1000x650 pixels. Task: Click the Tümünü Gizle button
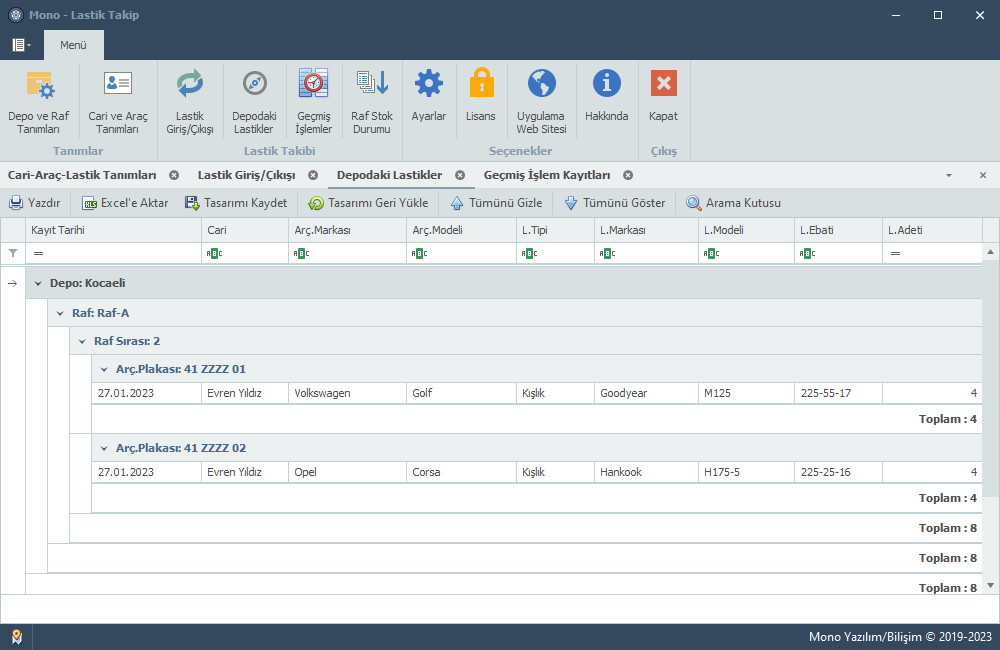pos(496,203)
